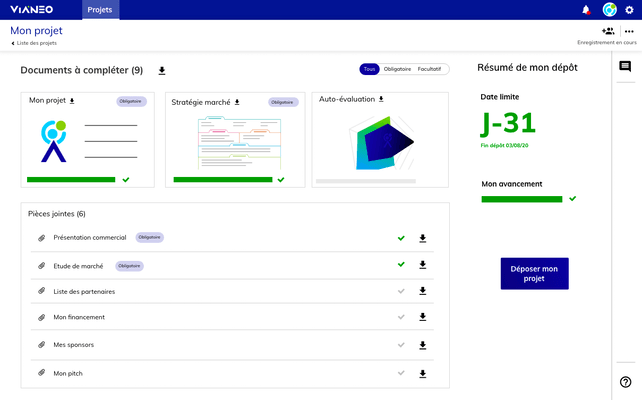This screenshot has width=642, height=400.
Task: Click the add collaborators icon
Action: click(608, 31)
